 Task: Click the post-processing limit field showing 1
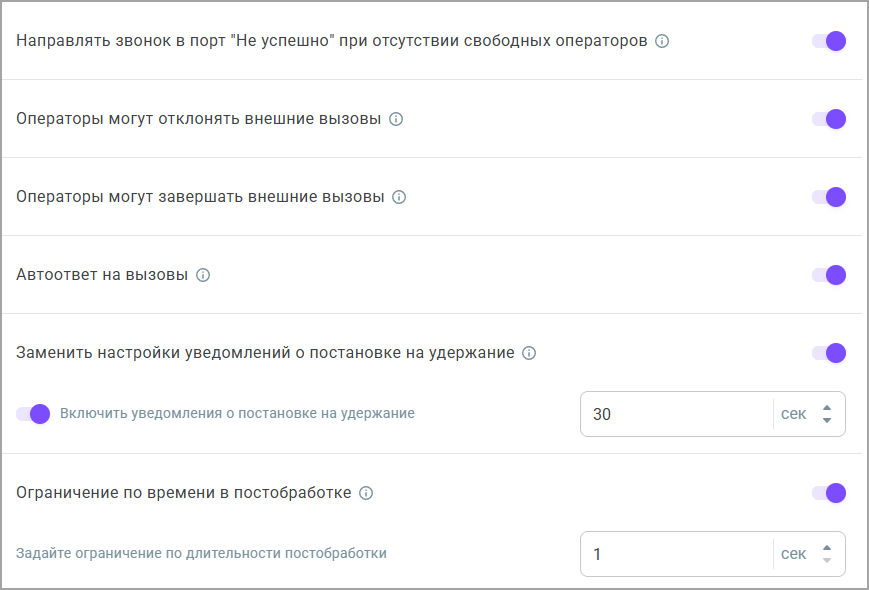pyautogui.click(x=670, y=553)
